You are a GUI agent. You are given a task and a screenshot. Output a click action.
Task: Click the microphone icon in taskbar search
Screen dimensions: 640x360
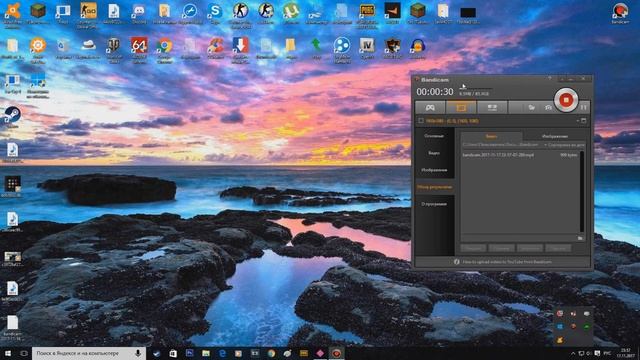pos(138,353)
